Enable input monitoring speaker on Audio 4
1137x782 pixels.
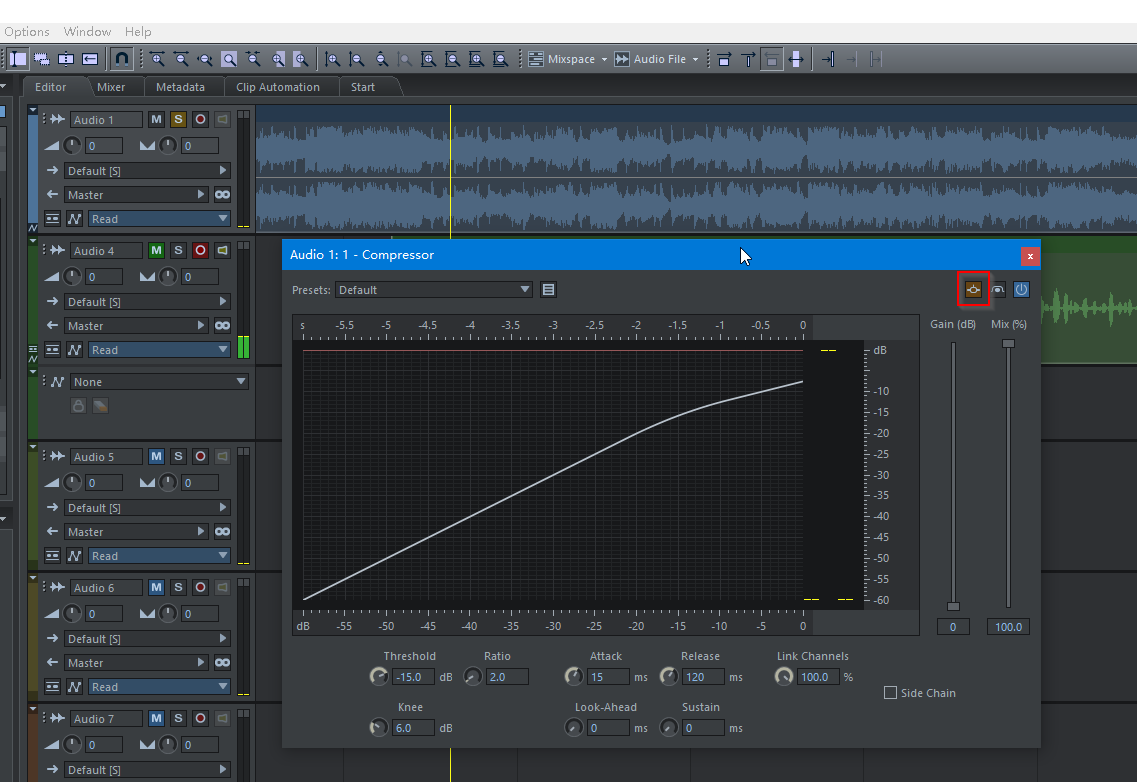point(222,251)
